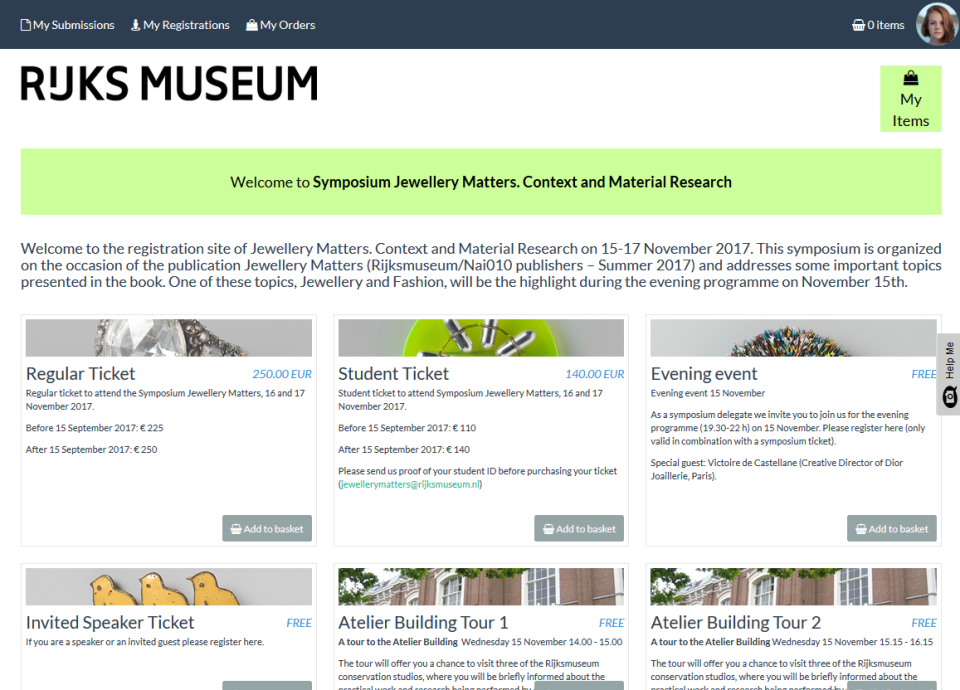This screenshot has height=690, width=960.
Task: Click the Help Me camera icon
Action: pos(950,397)
